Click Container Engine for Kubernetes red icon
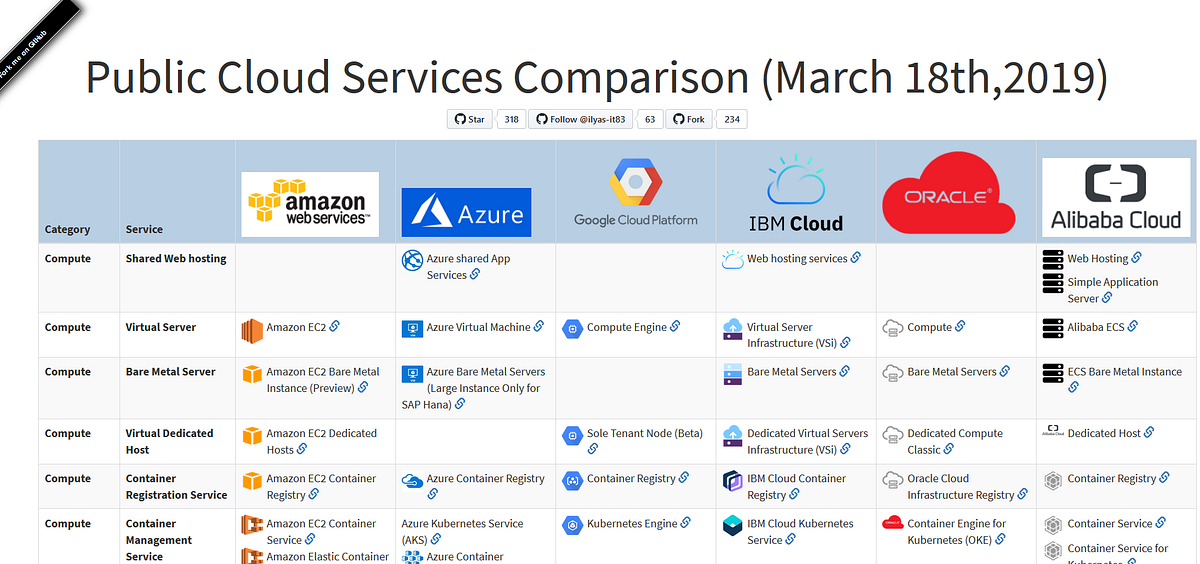This screenshot has width=1200, height=564. [x=892, y=522]
